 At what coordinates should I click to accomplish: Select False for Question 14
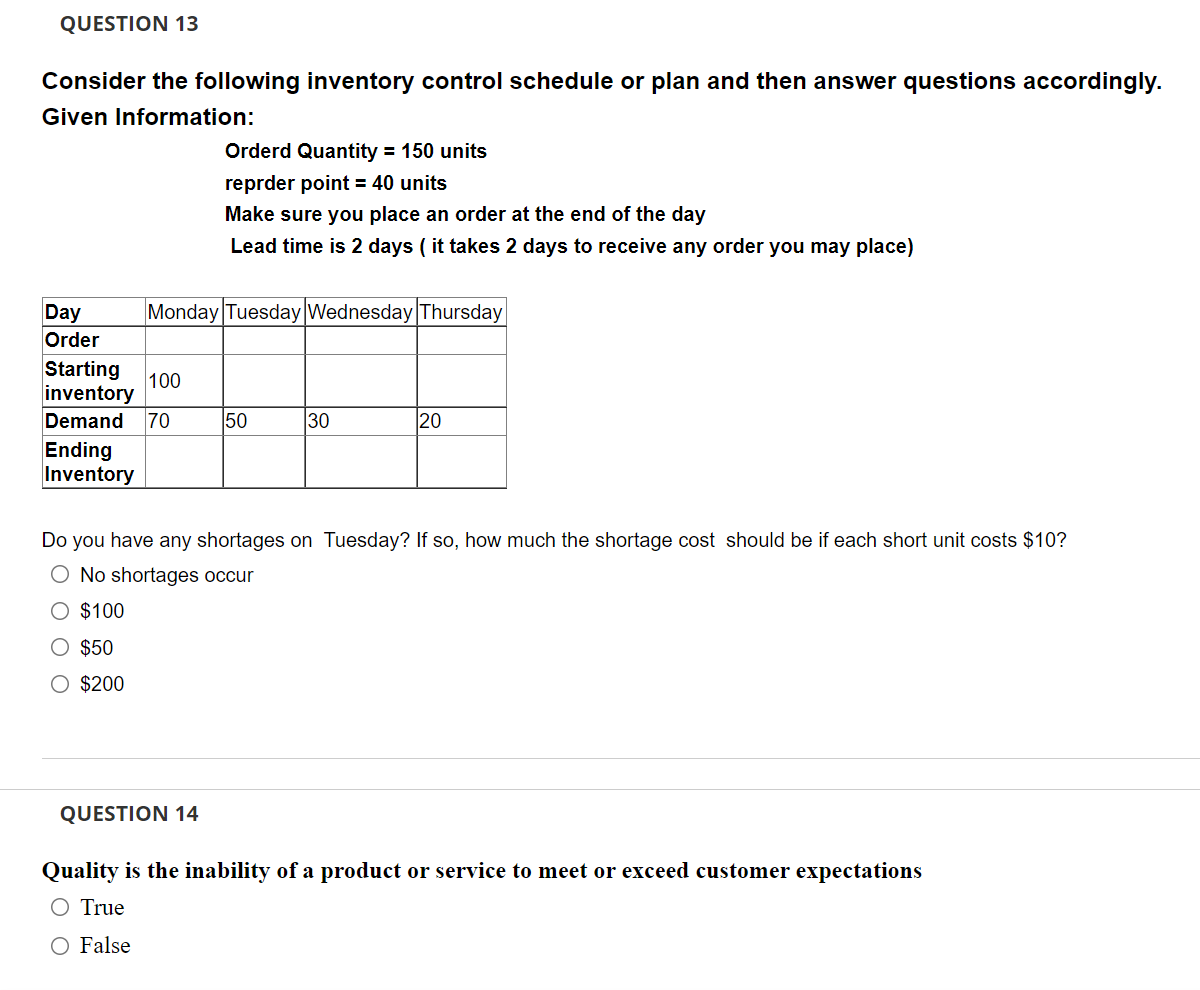click(x=59, y=945)
